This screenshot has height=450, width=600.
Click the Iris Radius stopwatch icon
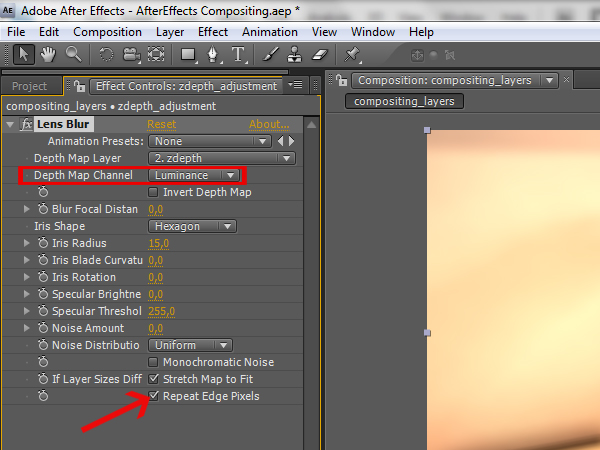[43, 243]
